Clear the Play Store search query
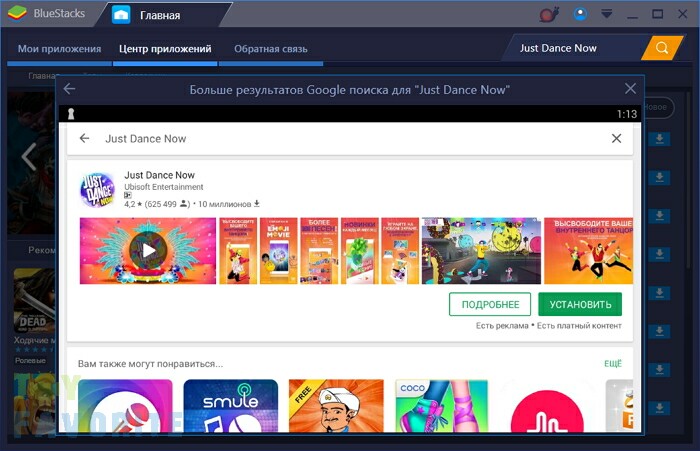 pyautogui.click(x=616, y=138)
